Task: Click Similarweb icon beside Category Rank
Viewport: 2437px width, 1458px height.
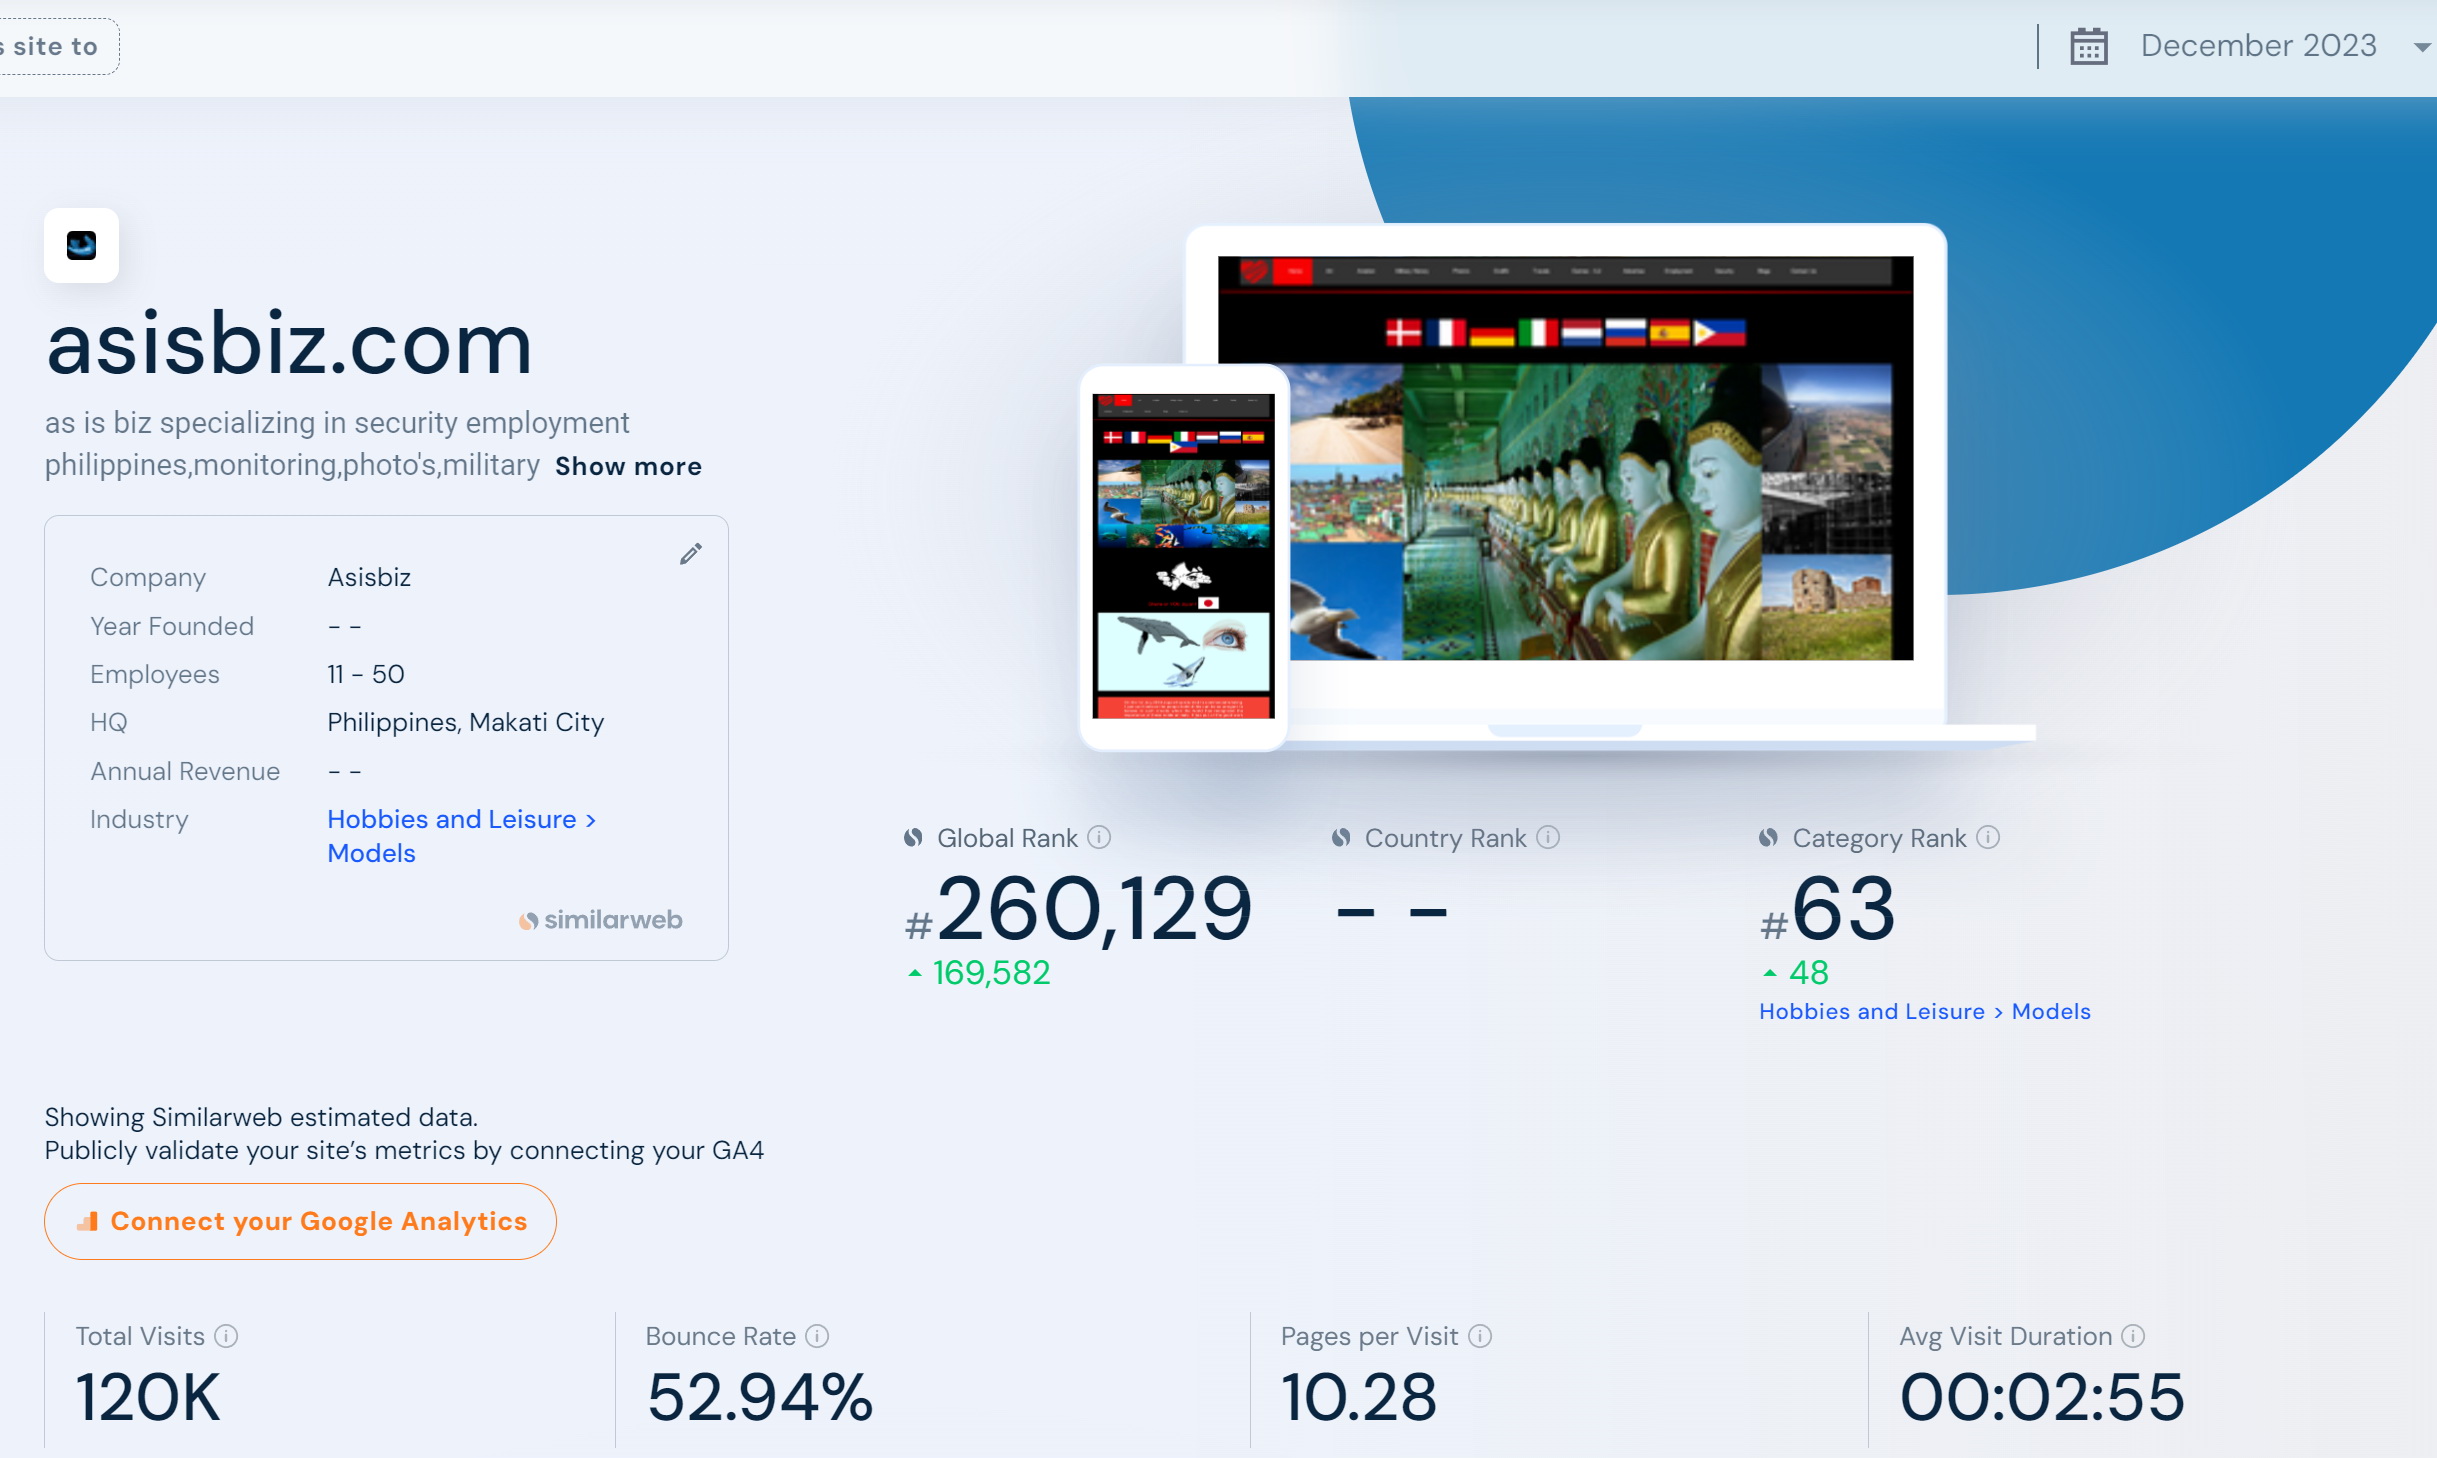Action: pos(1768,837)
